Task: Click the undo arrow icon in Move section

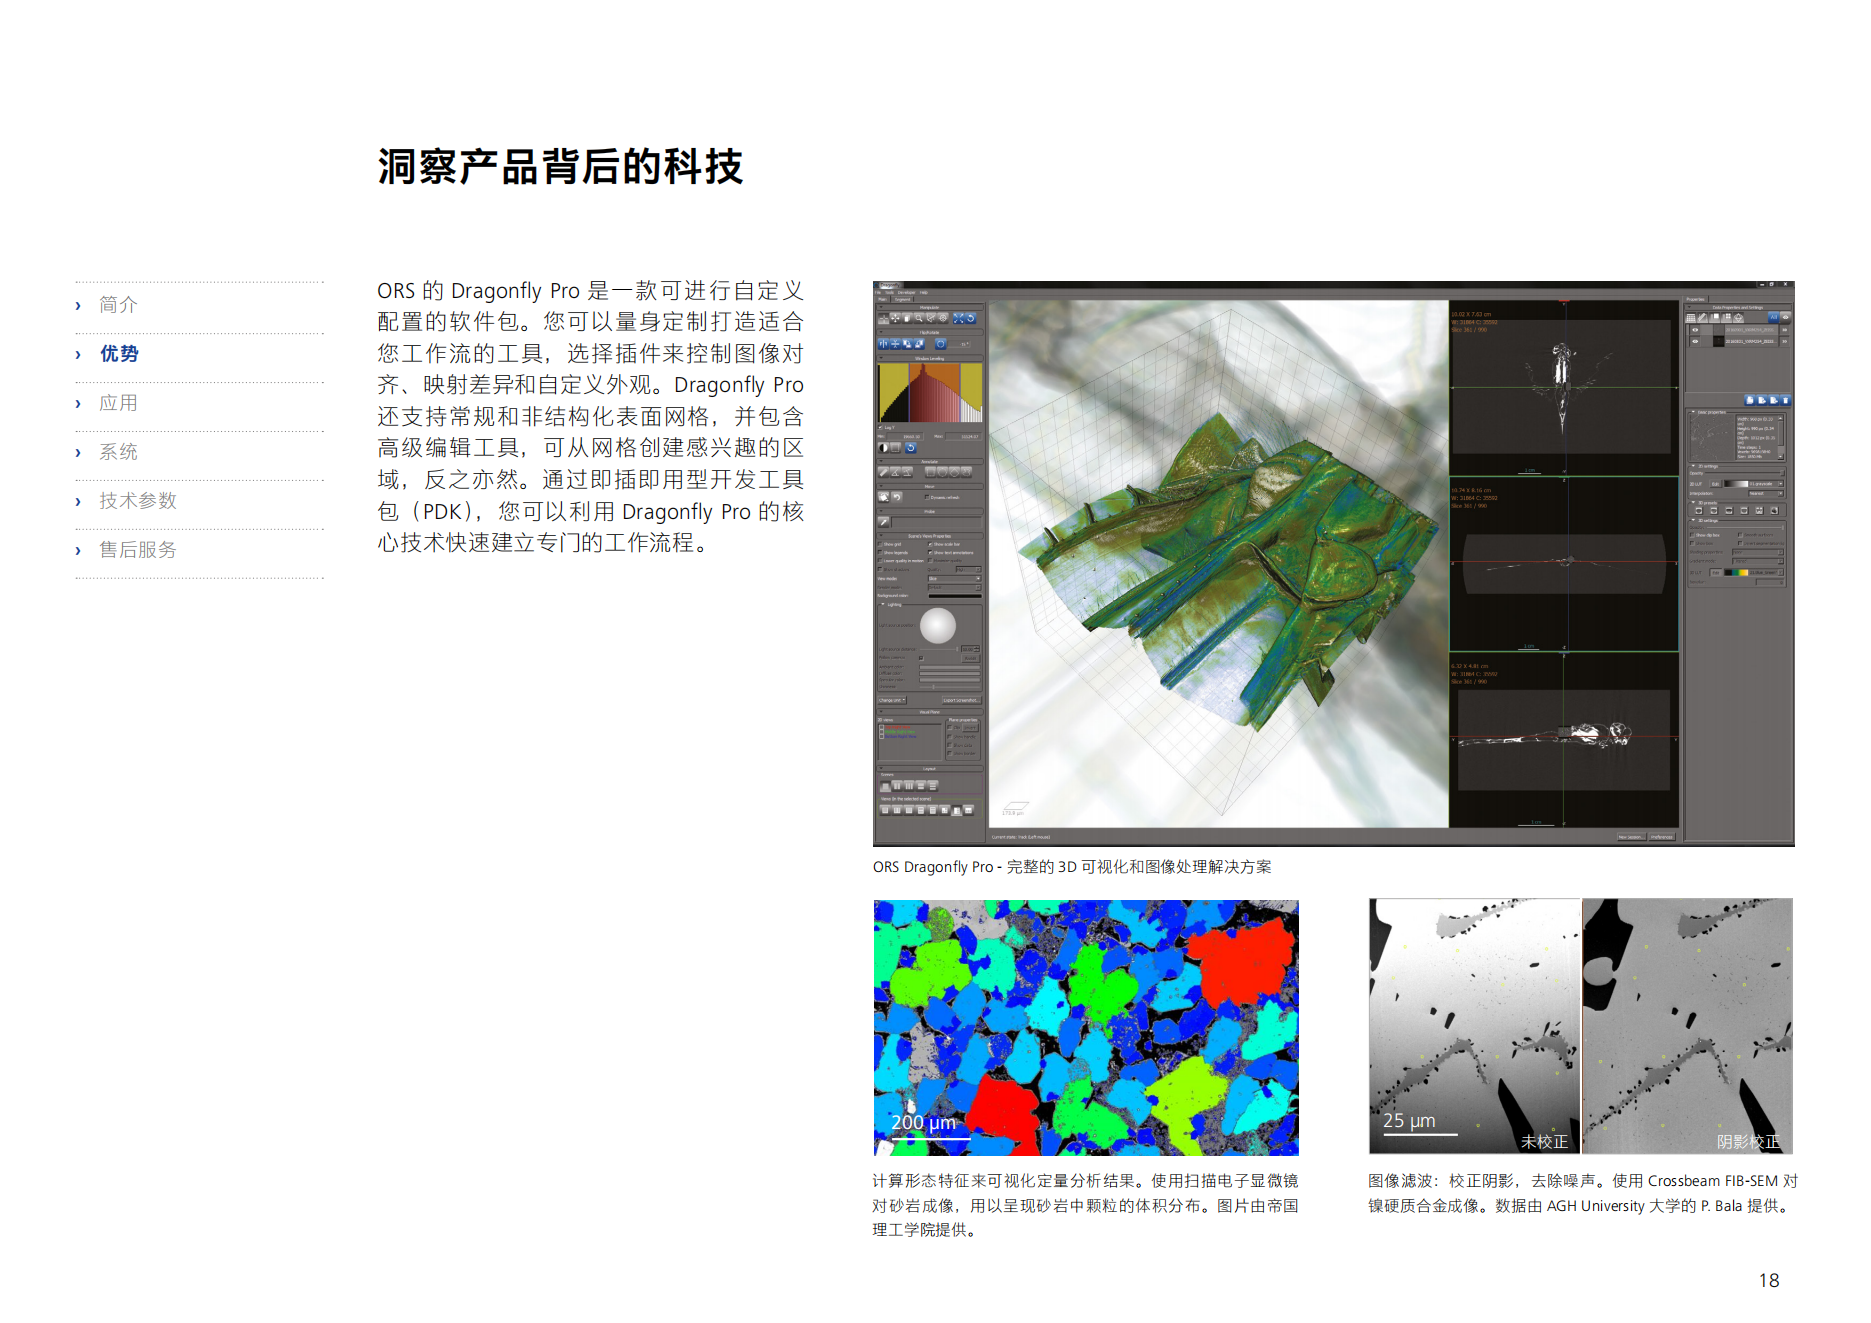Action: (897, 497)
